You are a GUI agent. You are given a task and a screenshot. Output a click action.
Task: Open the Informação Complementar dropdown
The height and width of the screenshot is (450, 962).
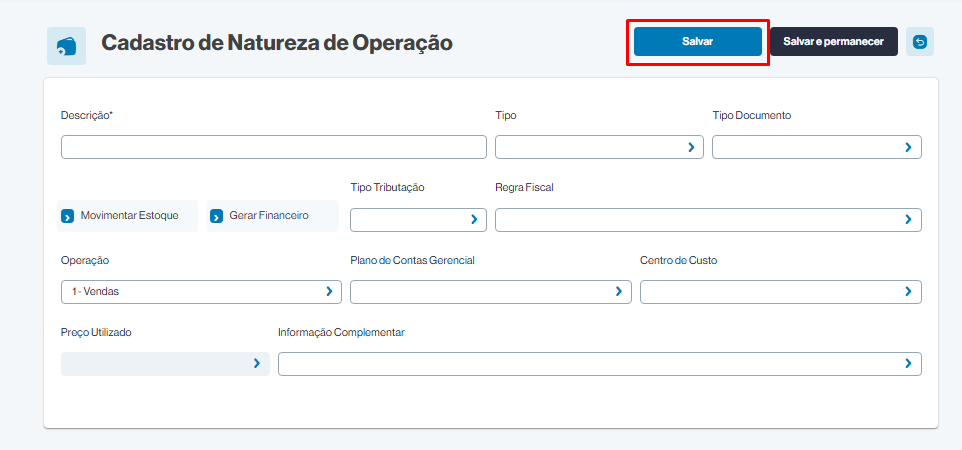[x=599, y=364]
